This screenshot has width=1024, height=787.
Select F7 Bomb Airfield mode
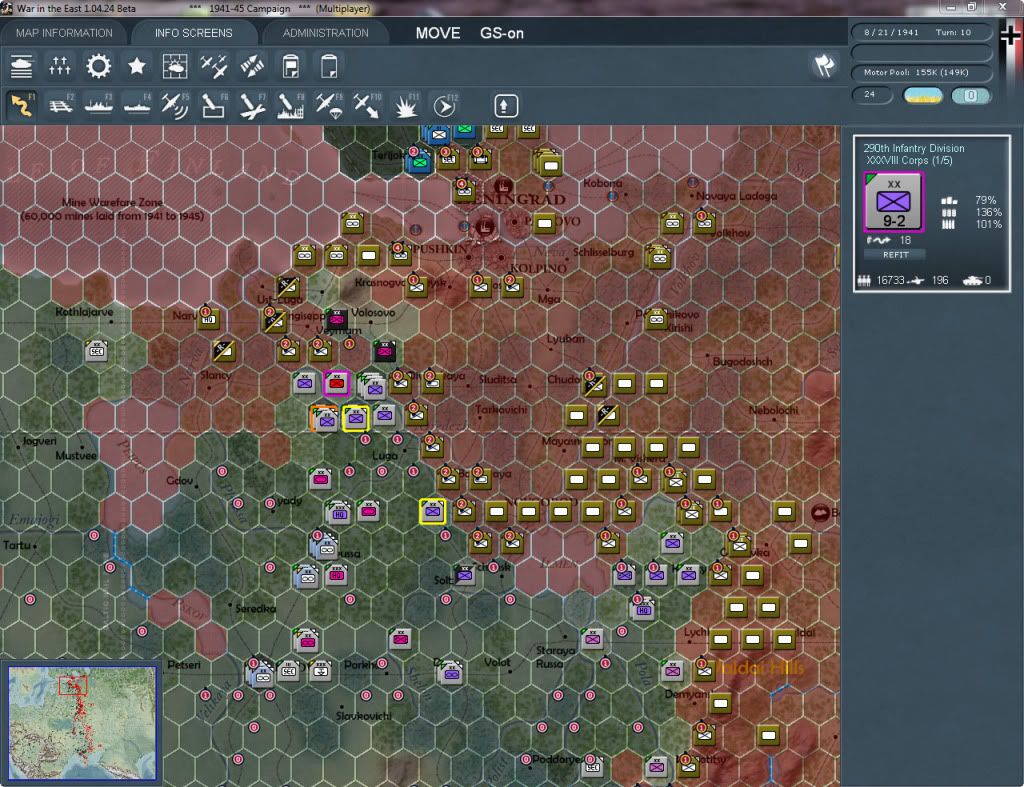click(252, 106)
